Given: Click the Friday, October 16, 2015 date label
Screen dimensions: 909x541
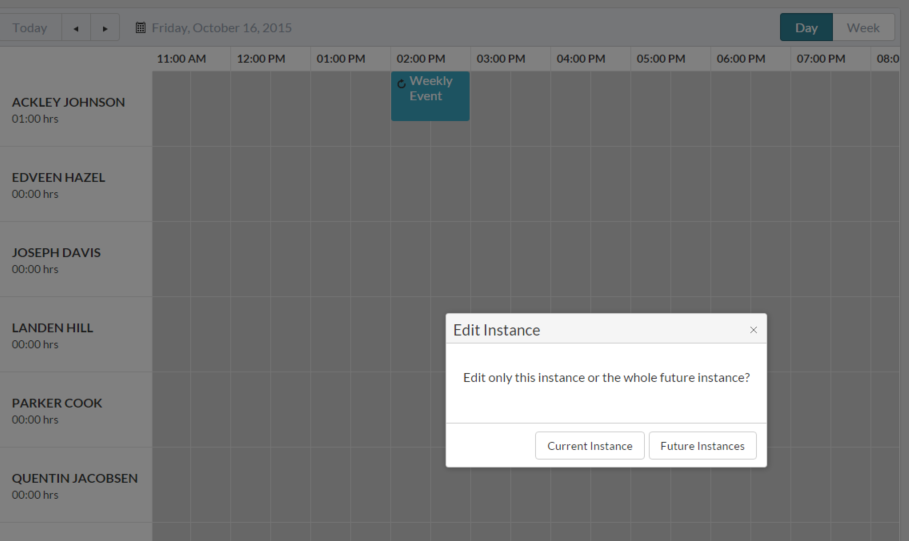Looking at the screenshot, I should [221, 28].
